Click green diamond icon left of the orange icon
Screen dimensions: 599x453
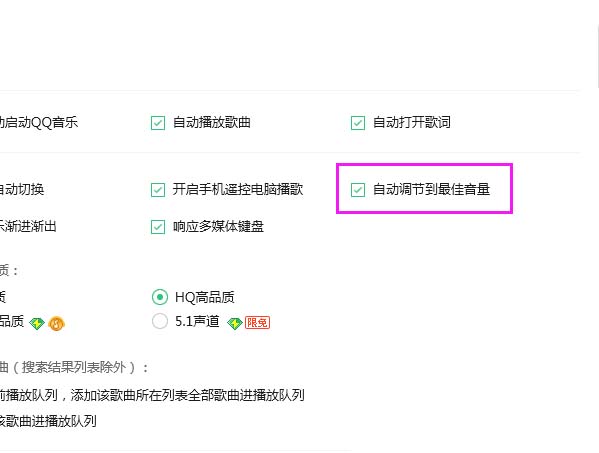37,324
